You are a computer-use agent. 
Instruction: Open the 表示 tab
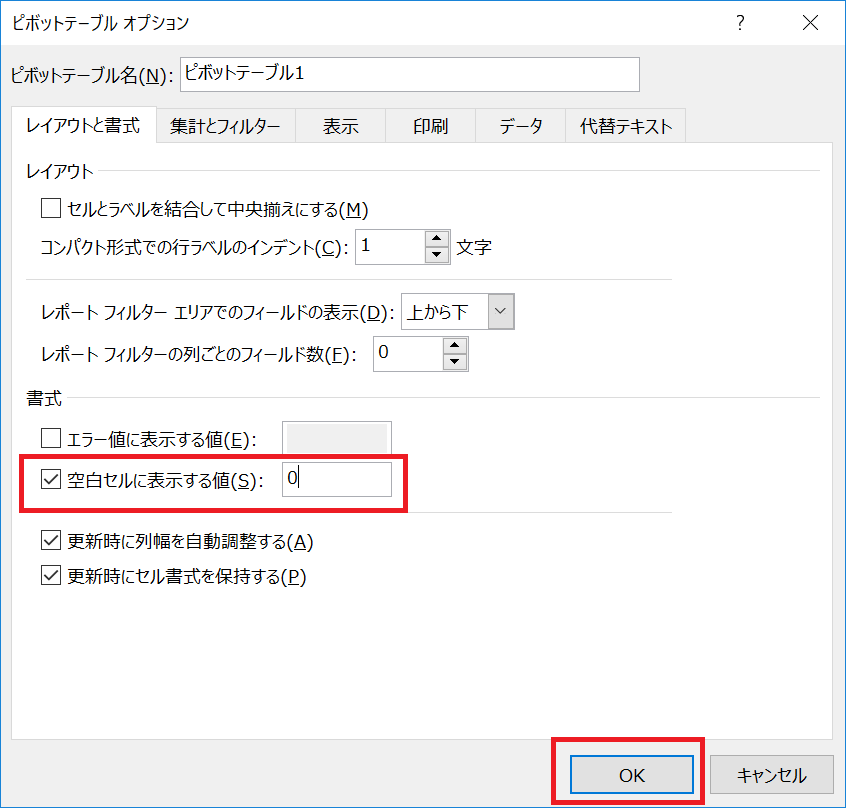(340, 126)
